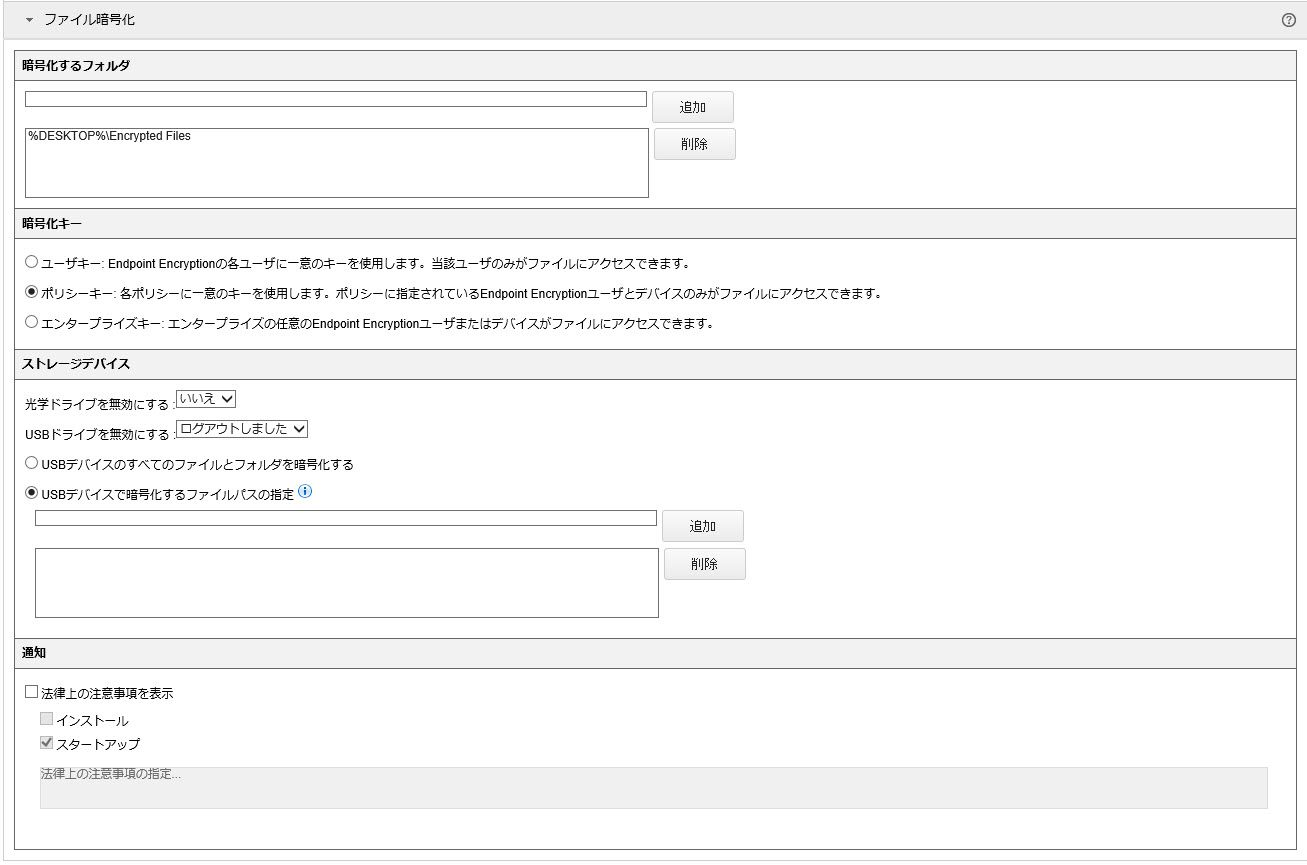Image resolution: width=1307 pixels, height=865 pixels.
Task: Collapse the ファイル暗号化 section arrow
Action: tap(29, 20)
